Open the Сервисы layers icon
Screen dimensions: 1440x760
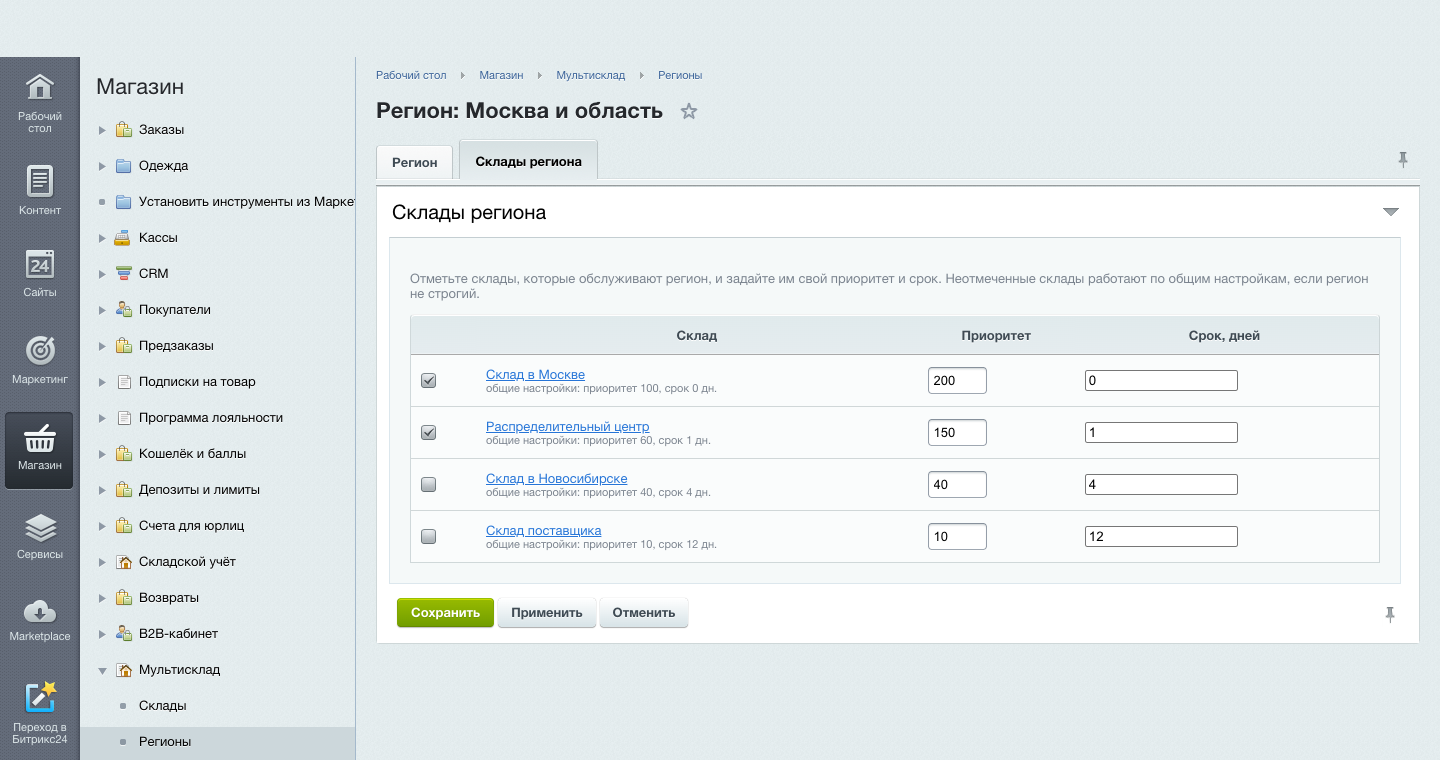click(x=39, y=527)
